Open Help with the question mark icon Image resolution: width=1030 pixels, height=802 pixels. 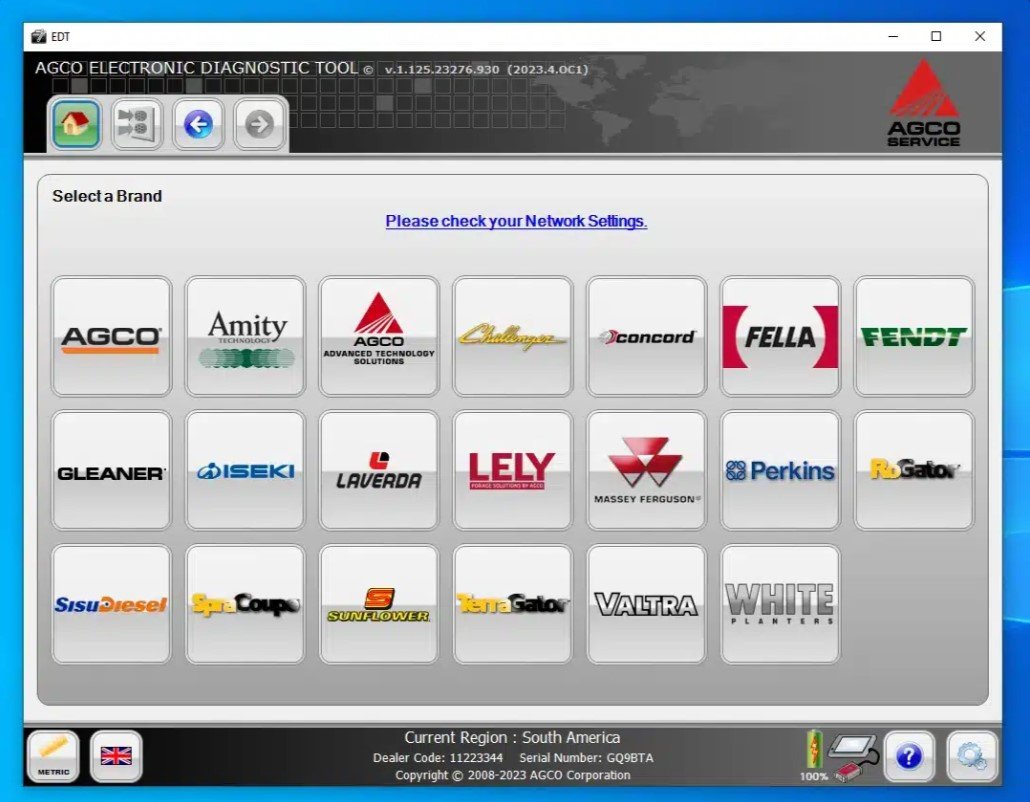909,756
